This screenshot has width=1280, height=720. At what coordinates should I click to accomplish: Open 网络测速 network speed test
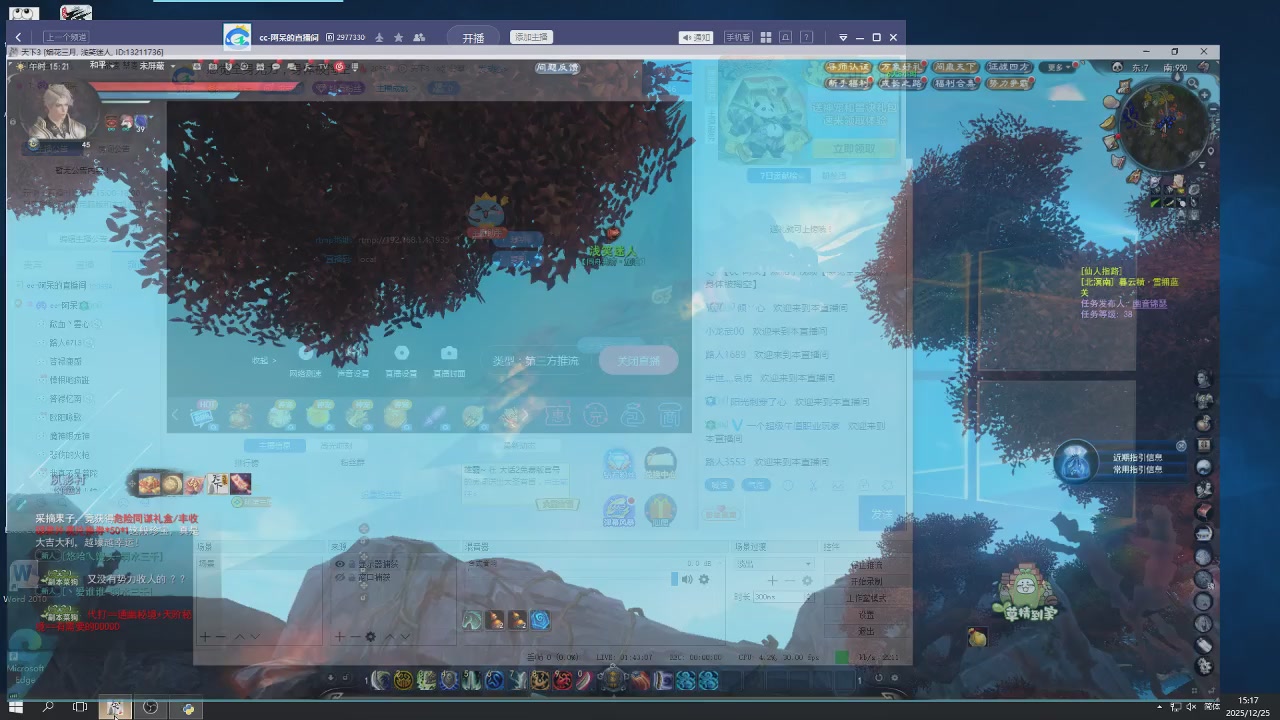pyautogui.click(x=305, y=361)
